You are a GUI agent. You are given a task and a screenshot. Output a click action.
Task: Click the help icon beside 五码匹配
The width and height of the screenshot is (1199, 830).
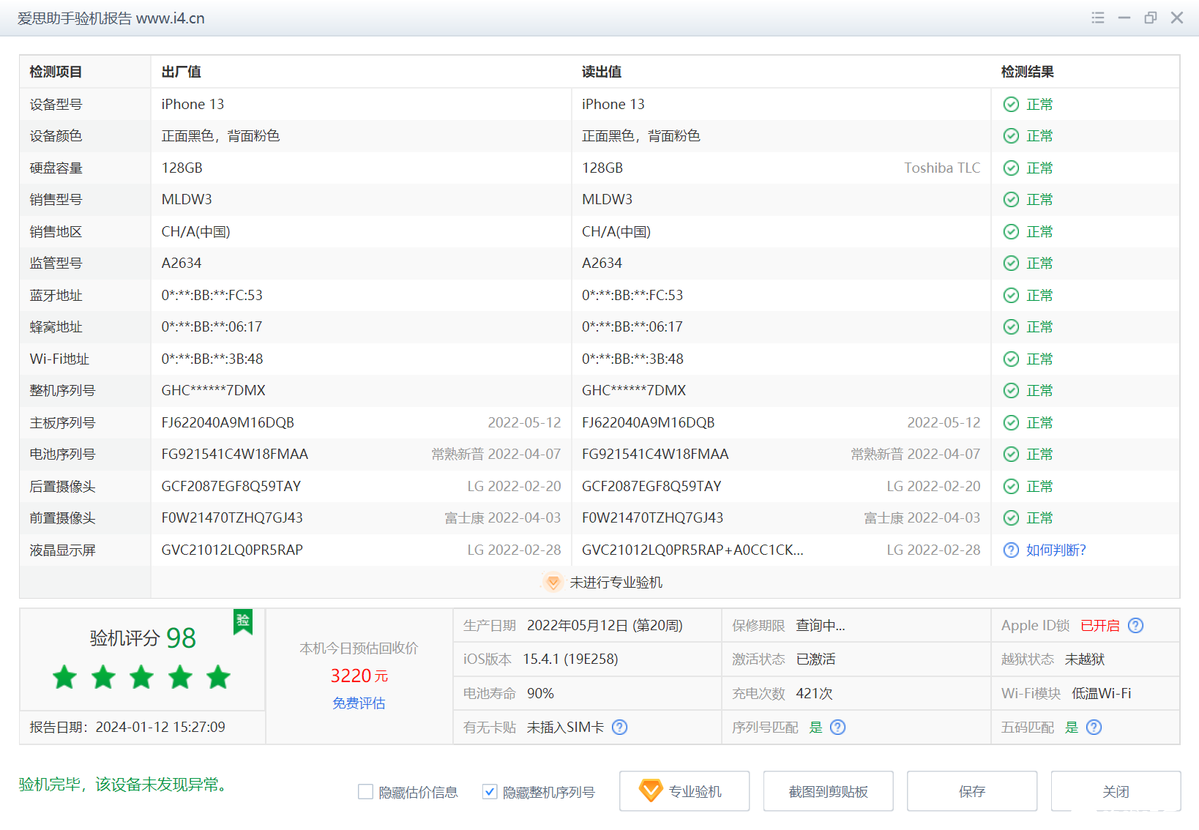point(1094,727)
